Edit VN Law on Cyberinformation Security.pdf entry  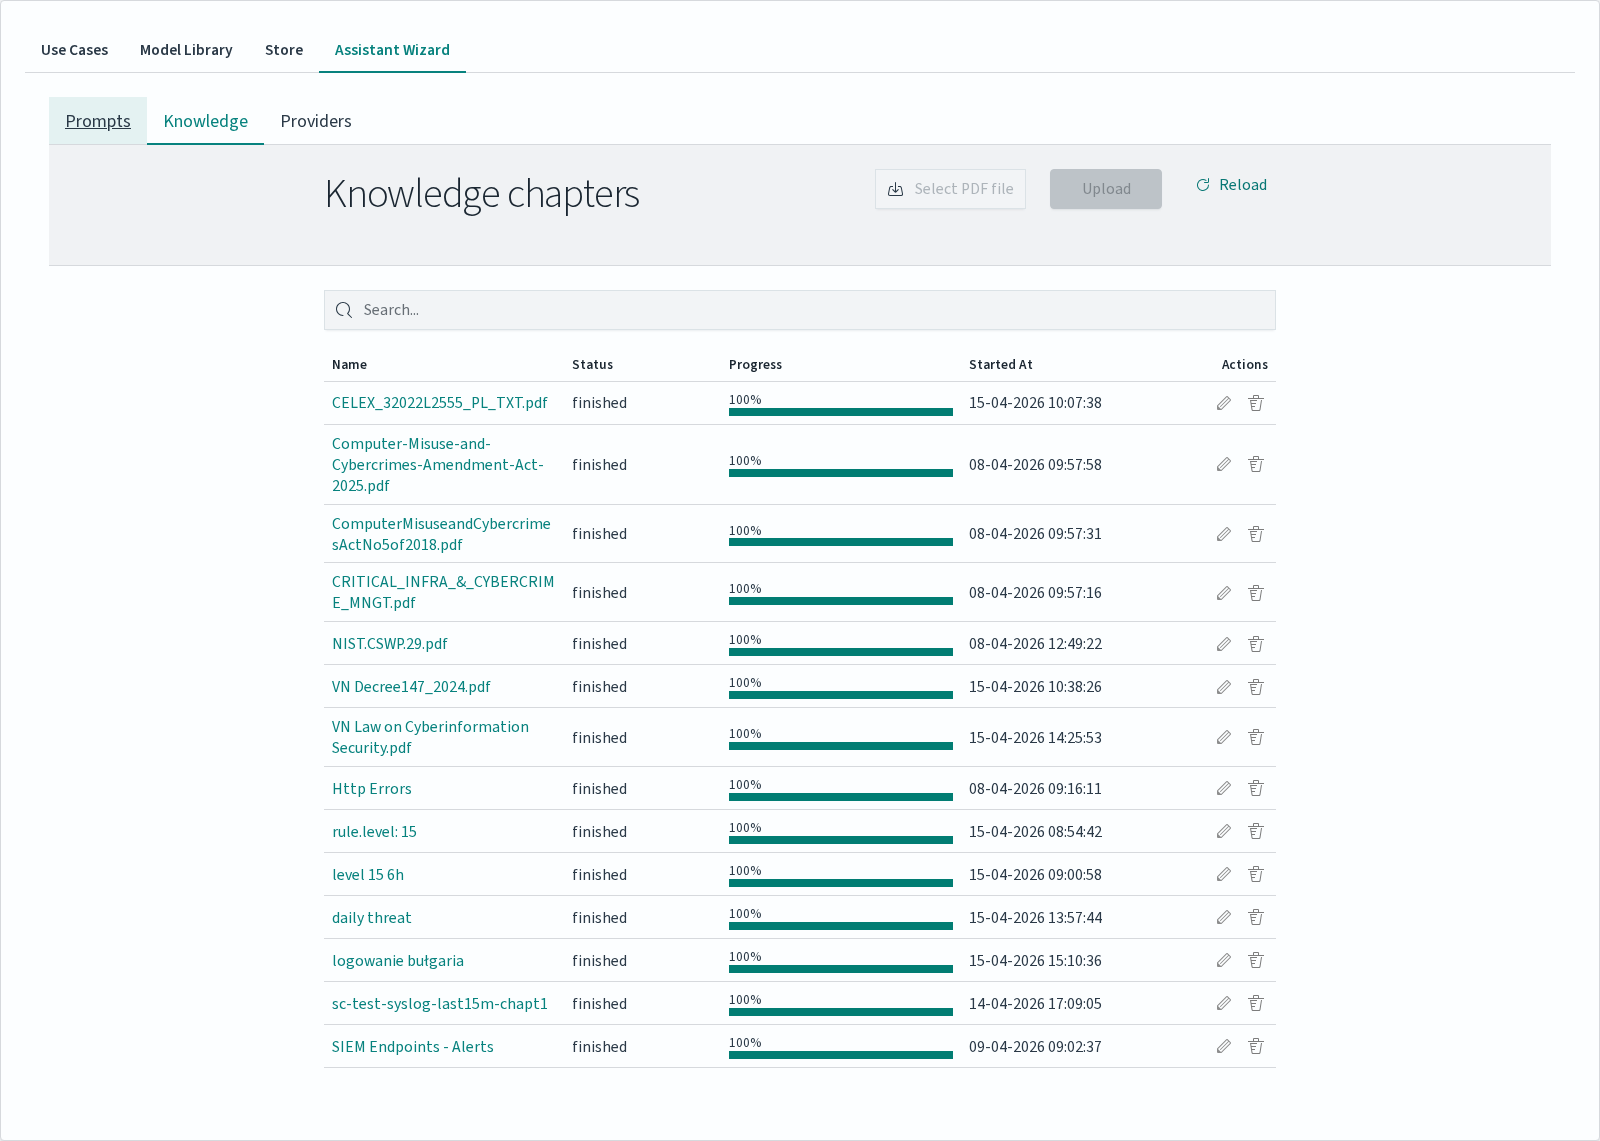point(1223,737)
